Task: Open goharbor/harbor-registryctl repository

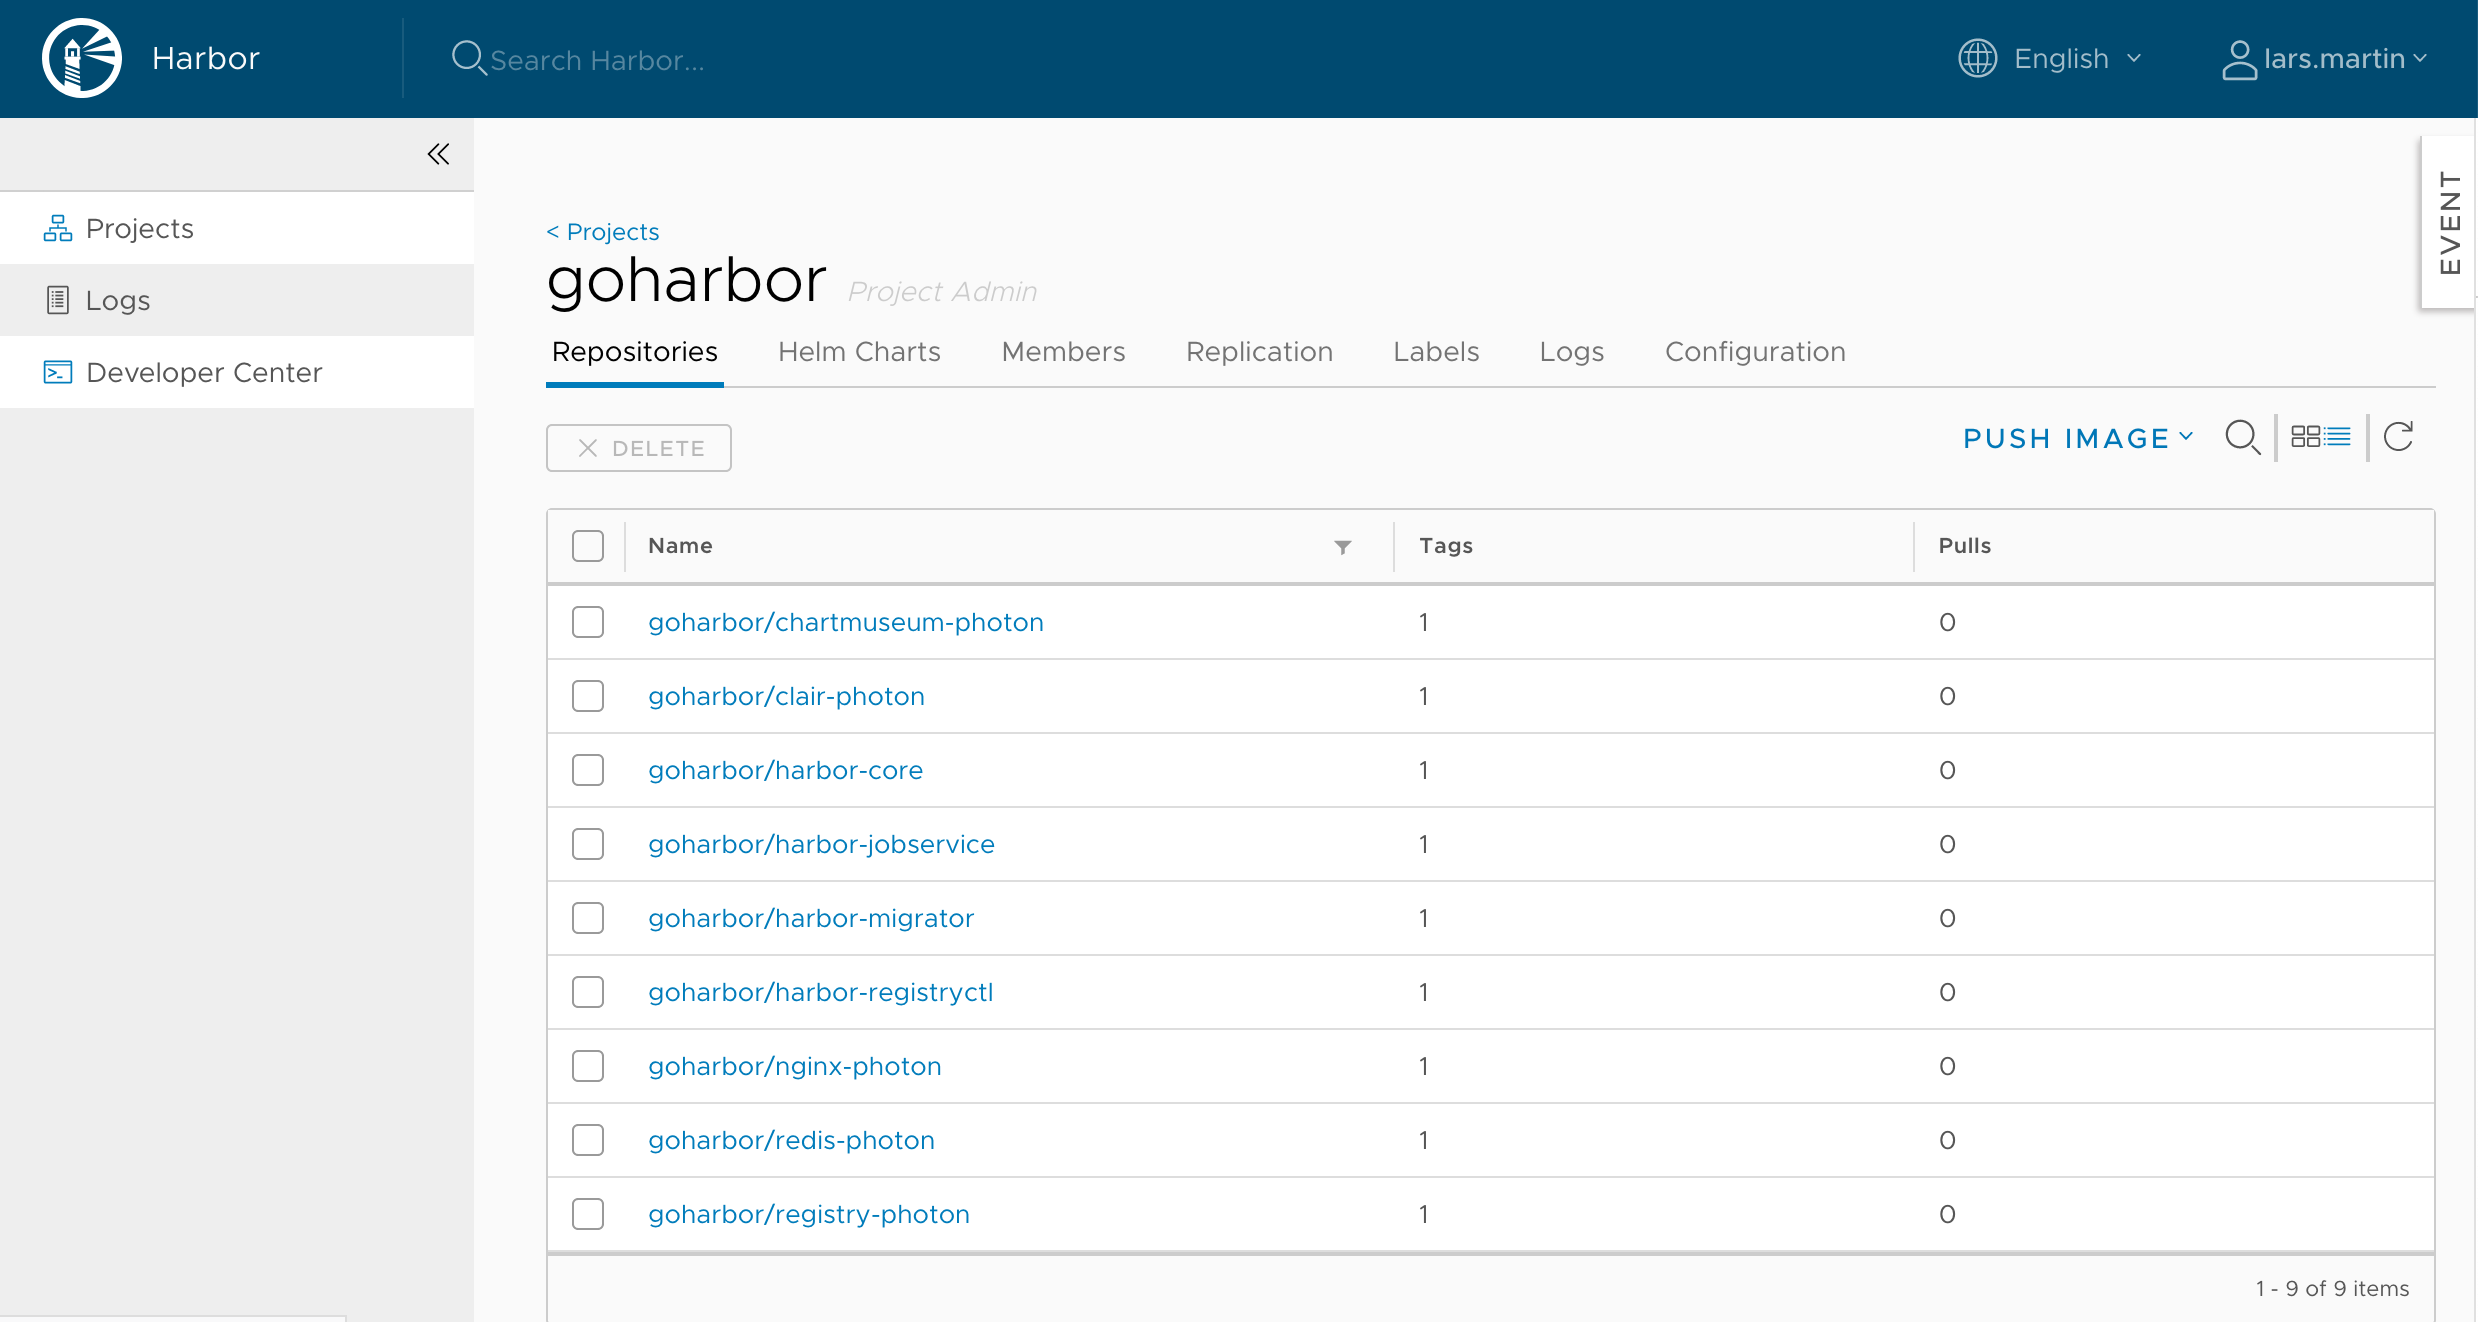Action: click(x=821, y=992)
